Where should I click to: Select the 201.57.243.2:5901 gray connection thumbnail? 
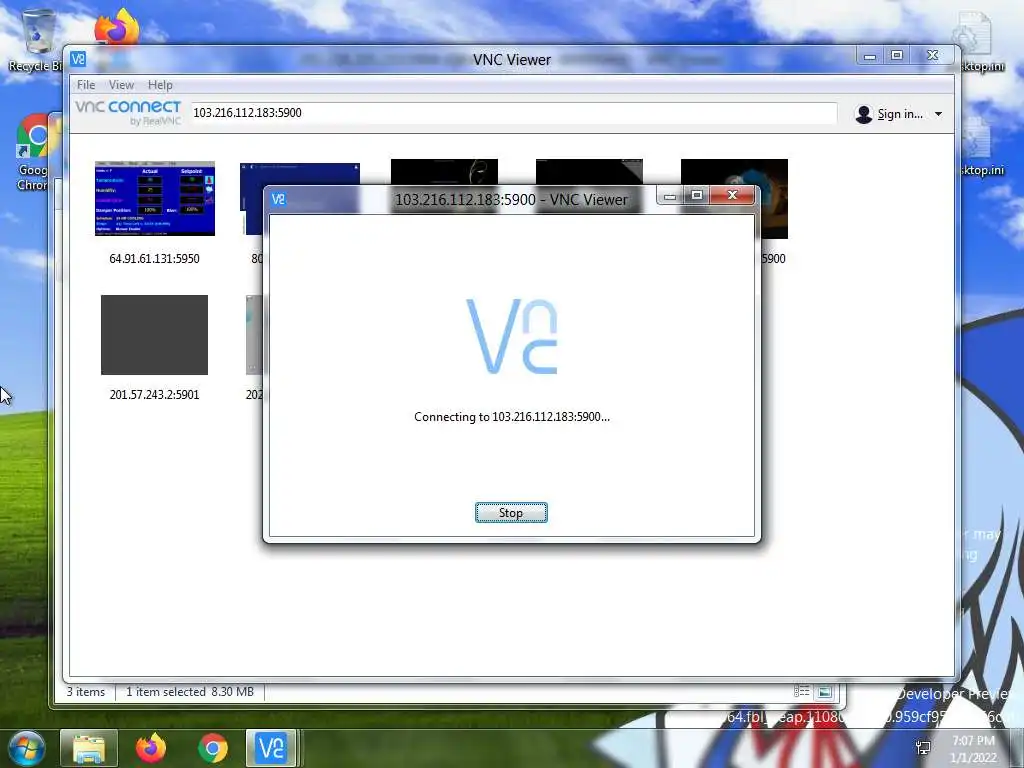(x=154, y=335)
